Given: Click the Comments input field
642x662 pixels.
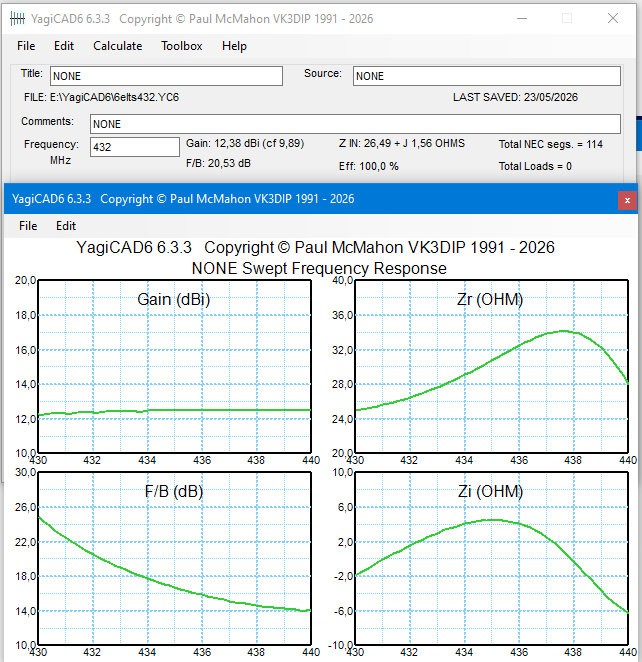Looking at the screenshot, I should tap(355, 124).
